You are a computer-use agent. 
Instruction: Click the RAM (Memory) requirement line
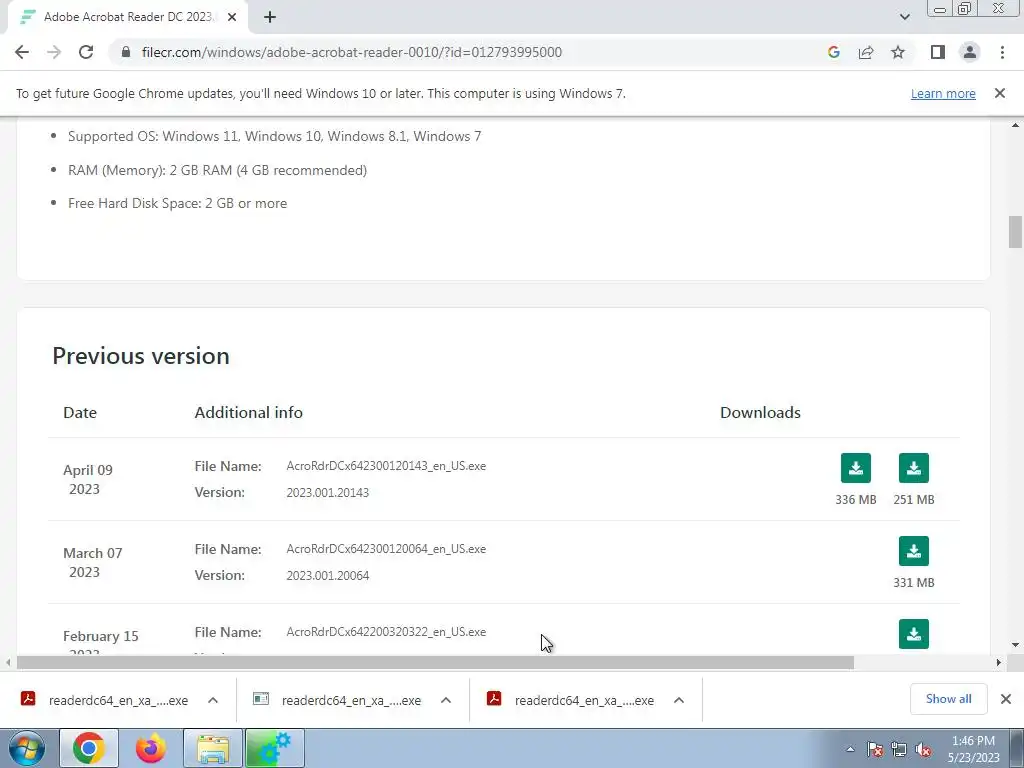217,170
